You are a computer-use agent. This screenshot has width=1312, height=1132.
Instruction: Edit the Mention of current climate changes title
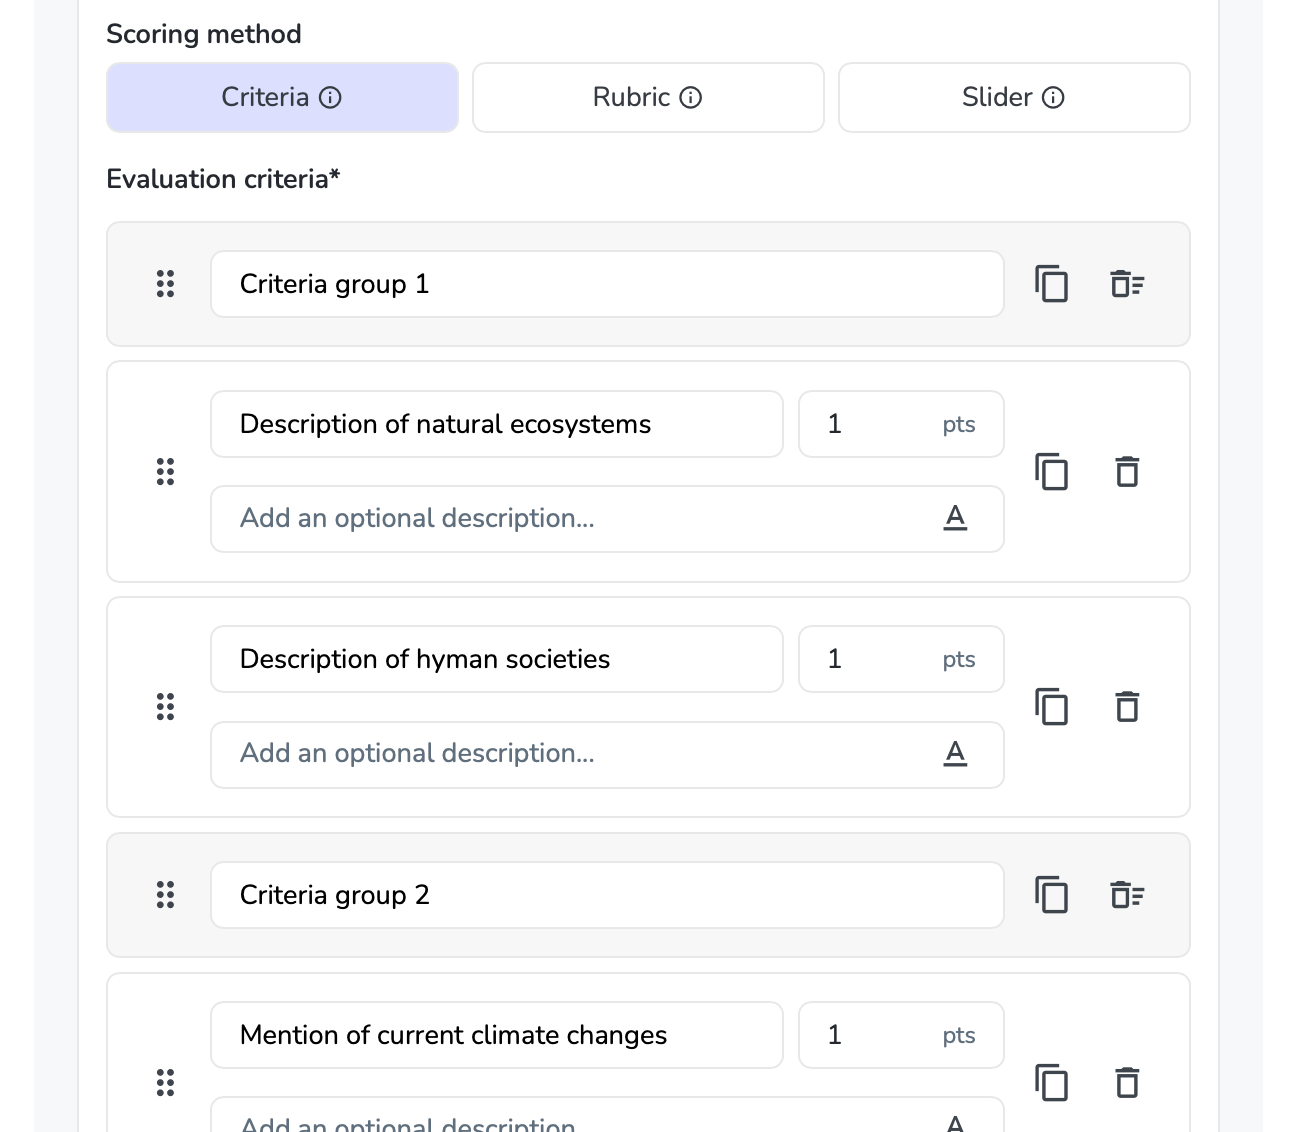(497, 1035)
